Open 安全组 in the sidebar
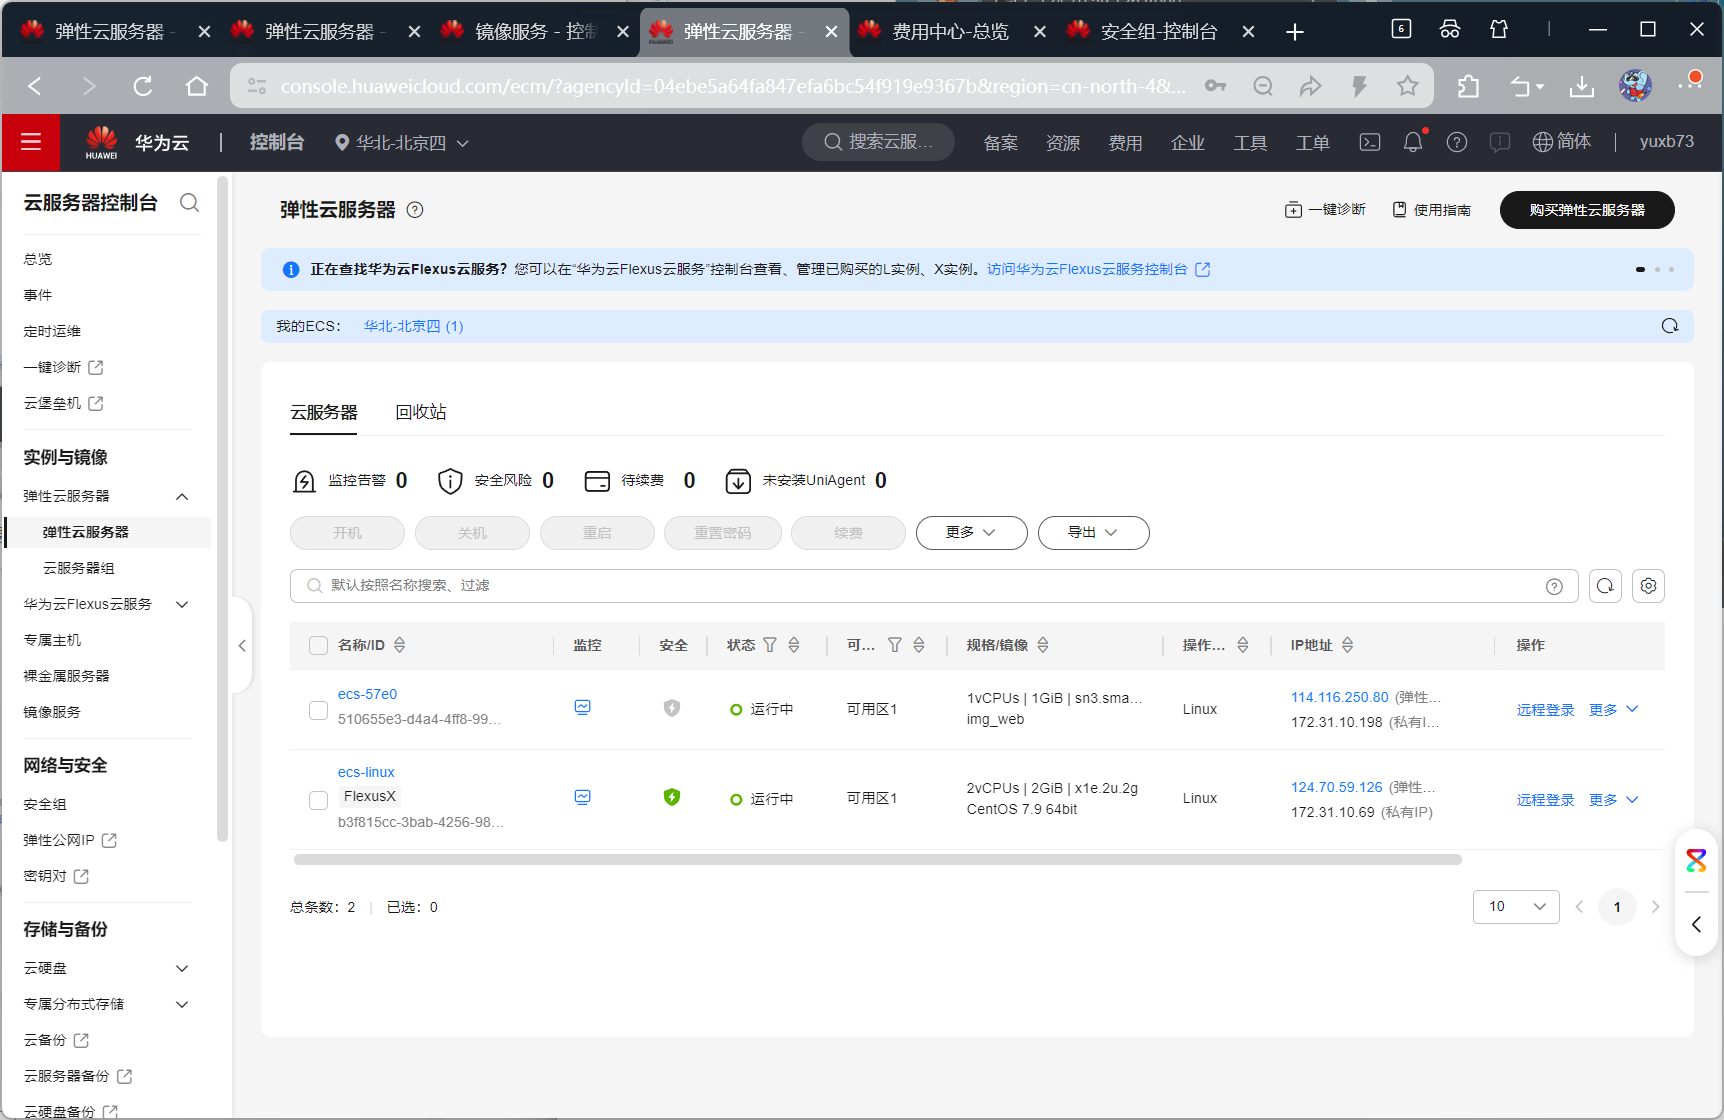 45,804
